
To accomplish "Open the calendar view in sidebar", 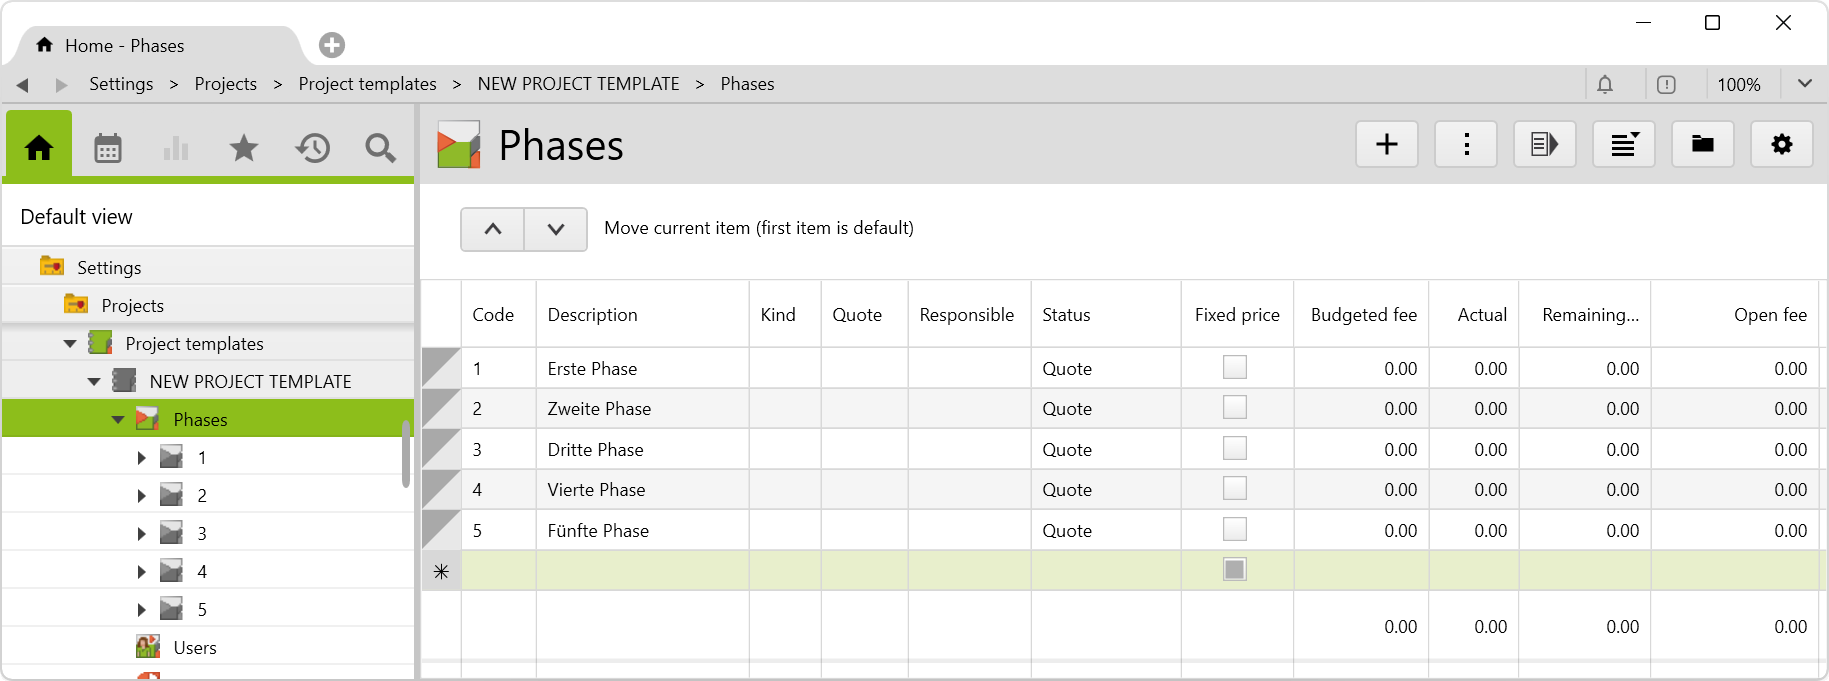I will (108, 149).
